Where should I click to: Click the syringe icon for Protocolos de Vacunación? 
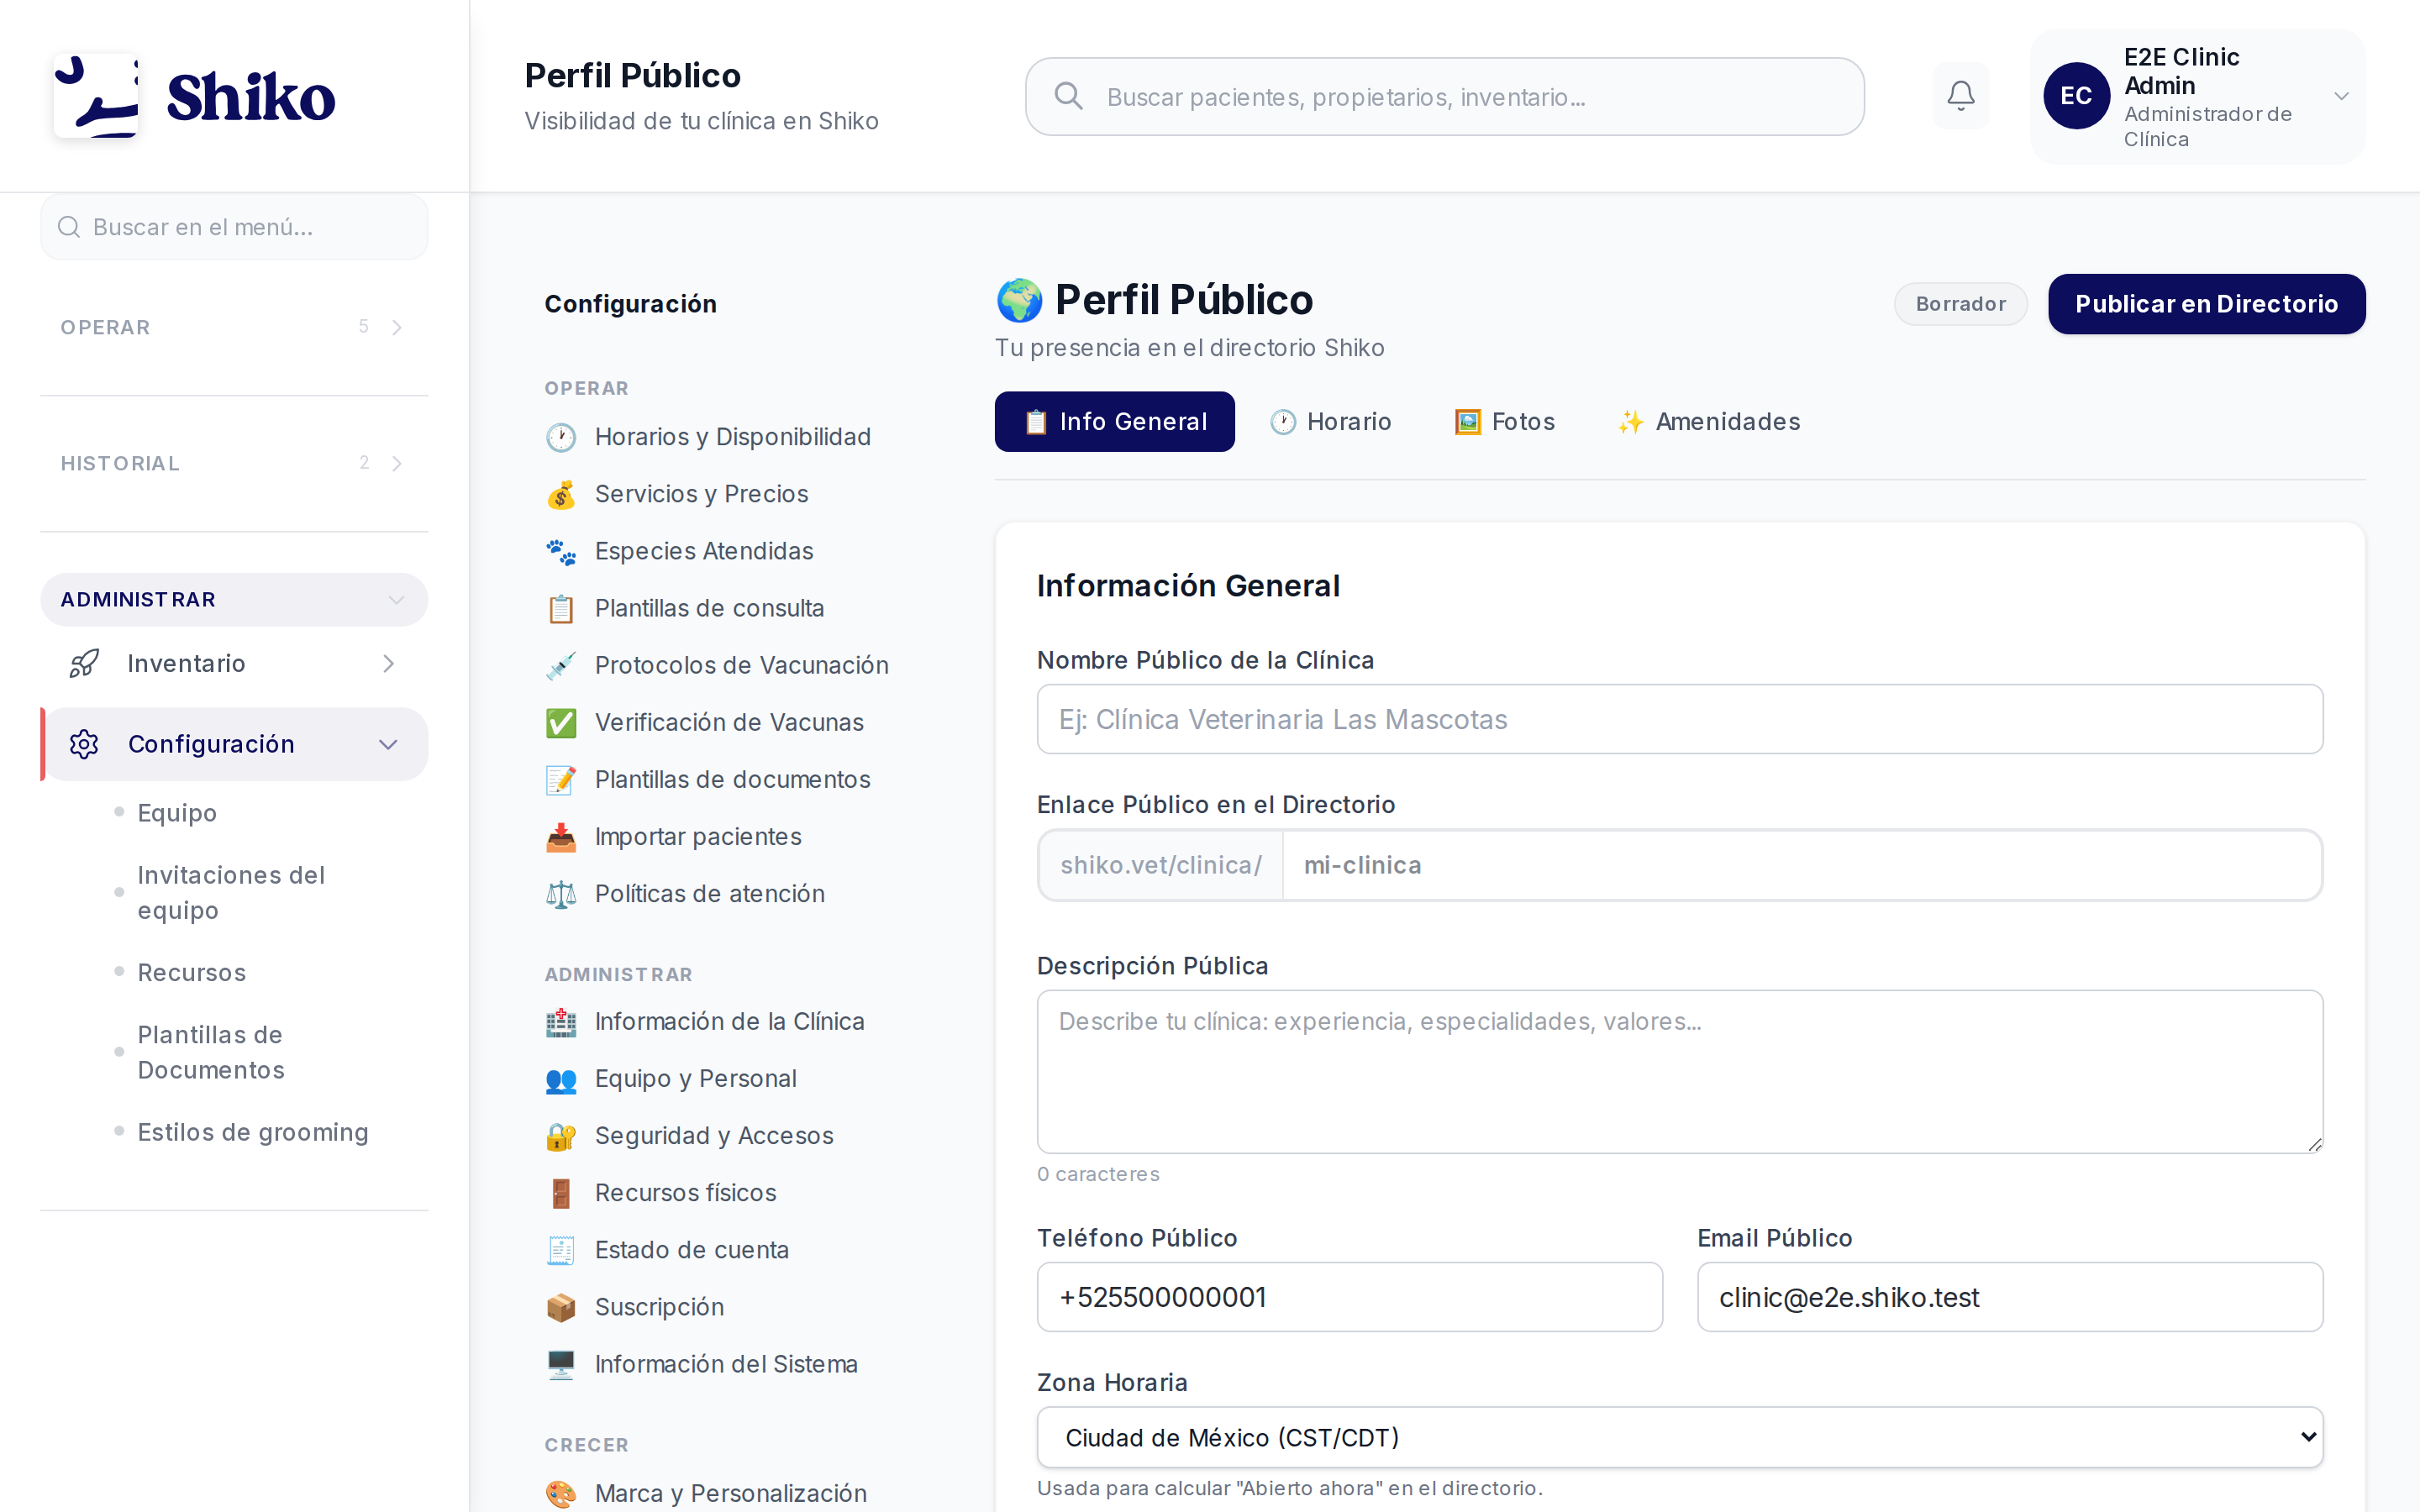point(561,665)
